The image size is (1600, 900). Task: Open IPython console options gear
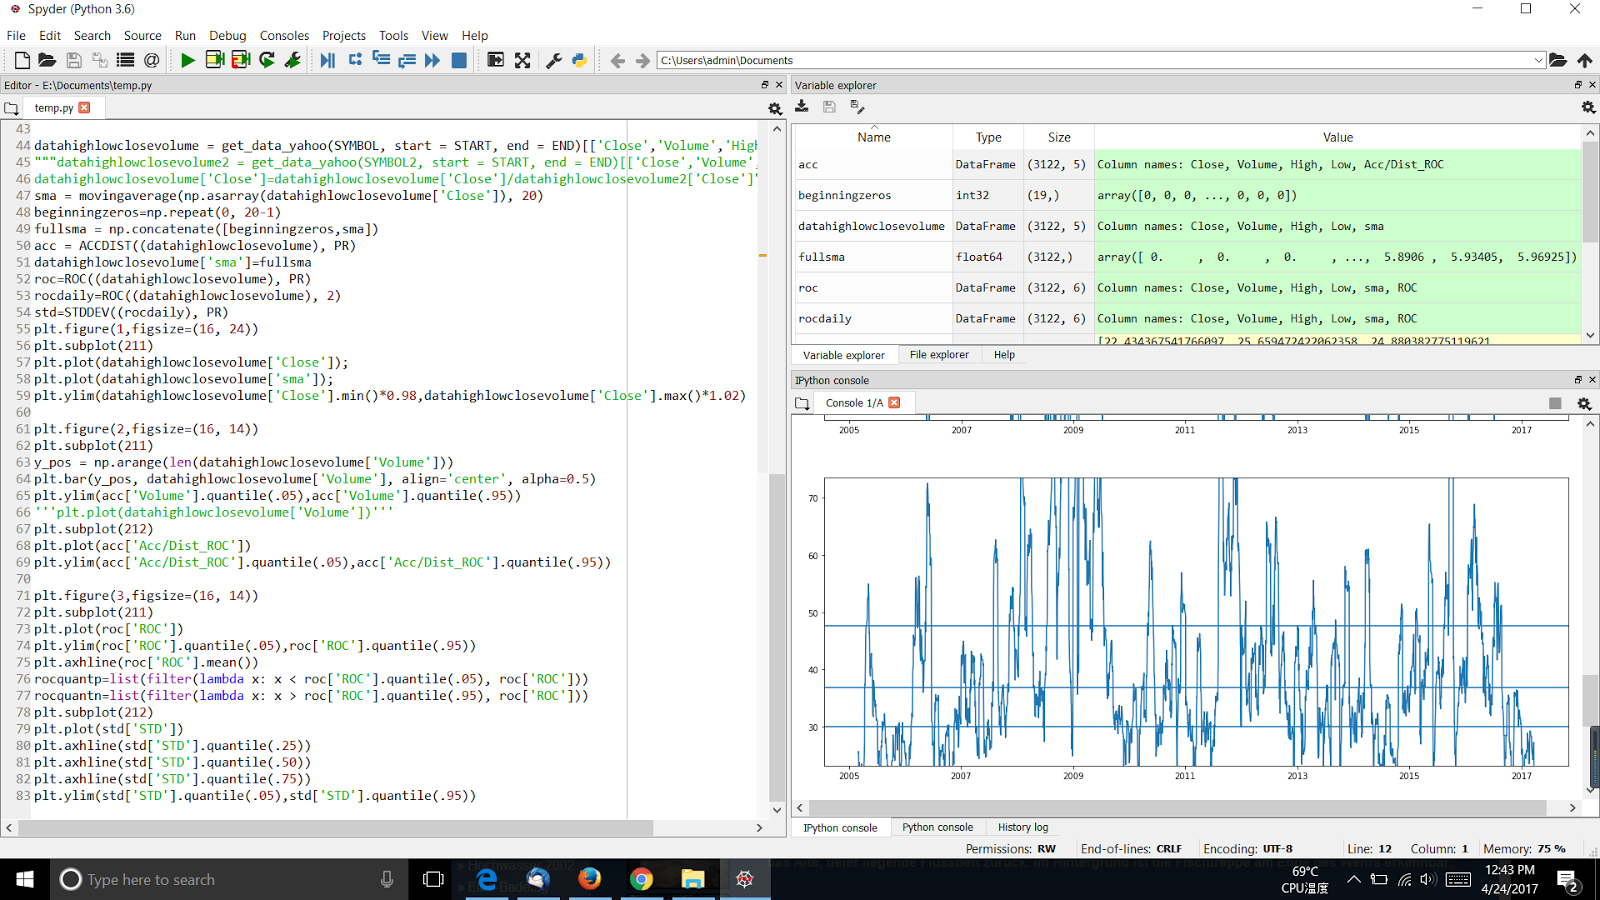tap(1584, 403)
